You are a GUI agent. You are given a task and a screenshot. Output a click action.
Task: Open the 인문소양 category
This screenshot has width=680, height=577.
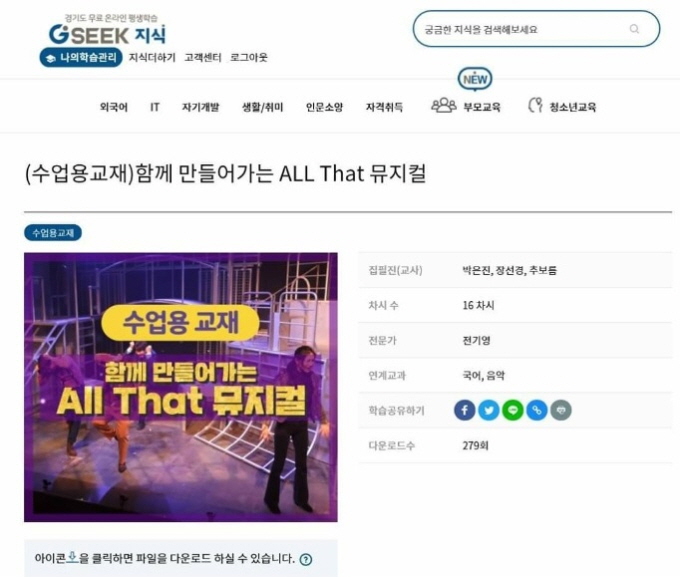click(324, 107)
